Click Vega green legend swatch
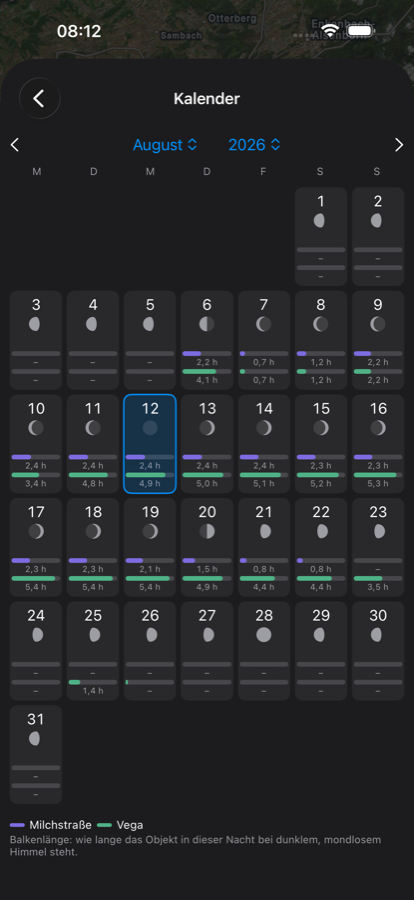 (x=104, y=825)
